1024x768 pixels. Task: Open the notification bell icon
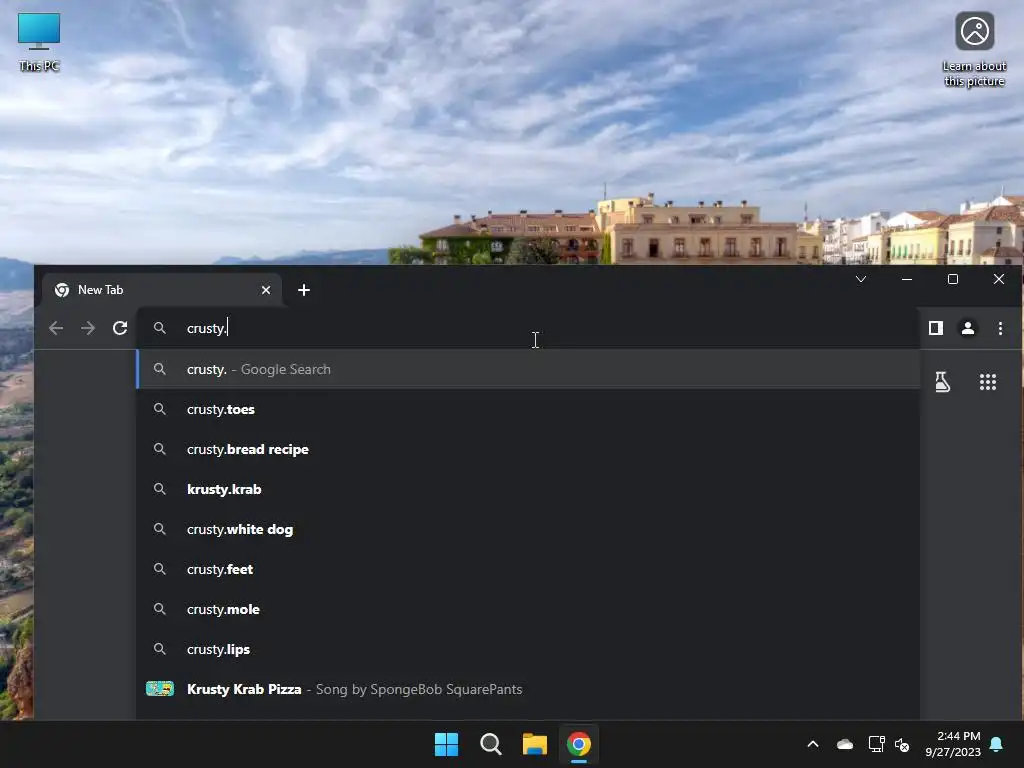tap(996, 744)
